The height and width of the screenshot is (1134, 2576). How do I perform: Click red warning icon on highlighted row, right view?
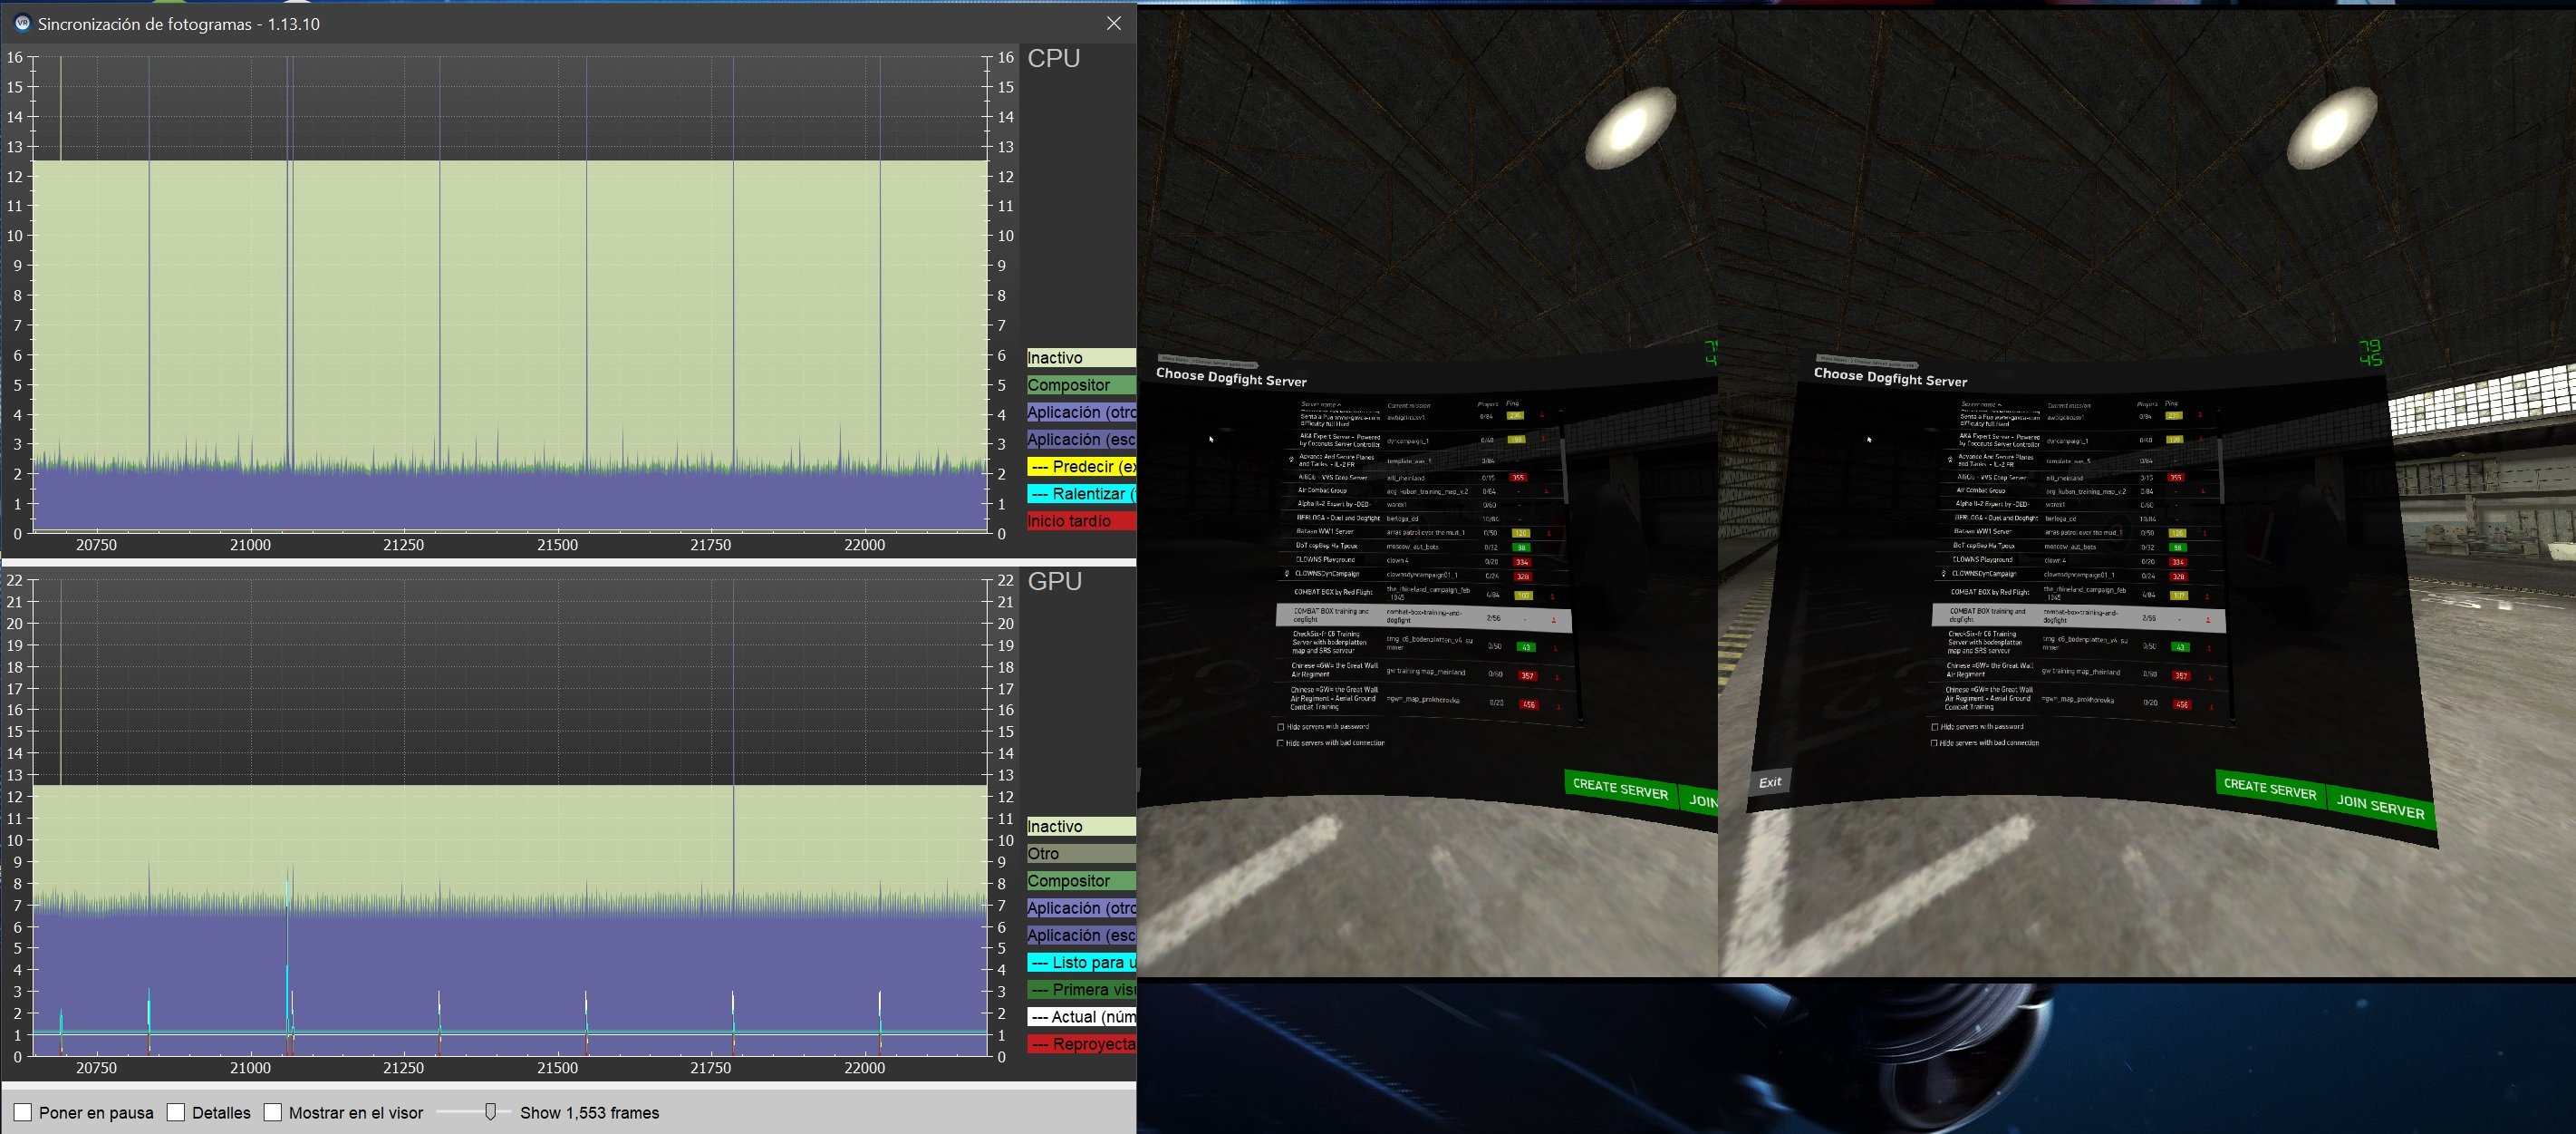pyautogui.click(x=2208, y=620)
